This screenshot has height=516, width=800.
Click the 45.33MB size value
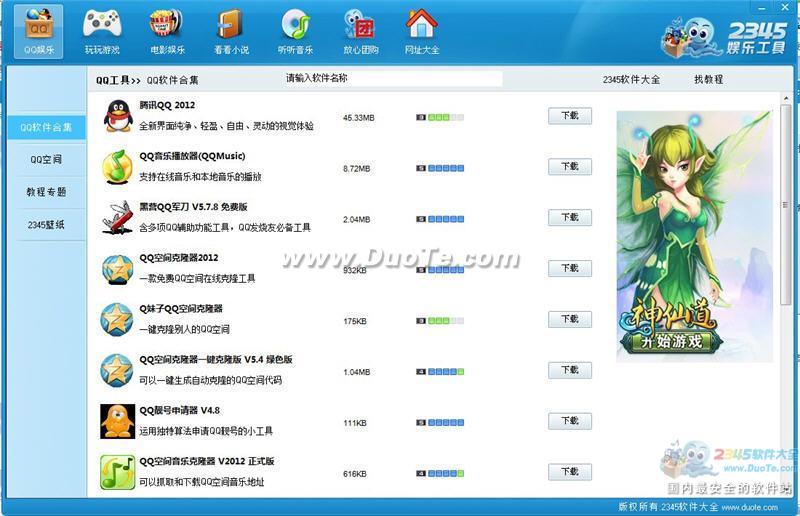coord(359,118)
